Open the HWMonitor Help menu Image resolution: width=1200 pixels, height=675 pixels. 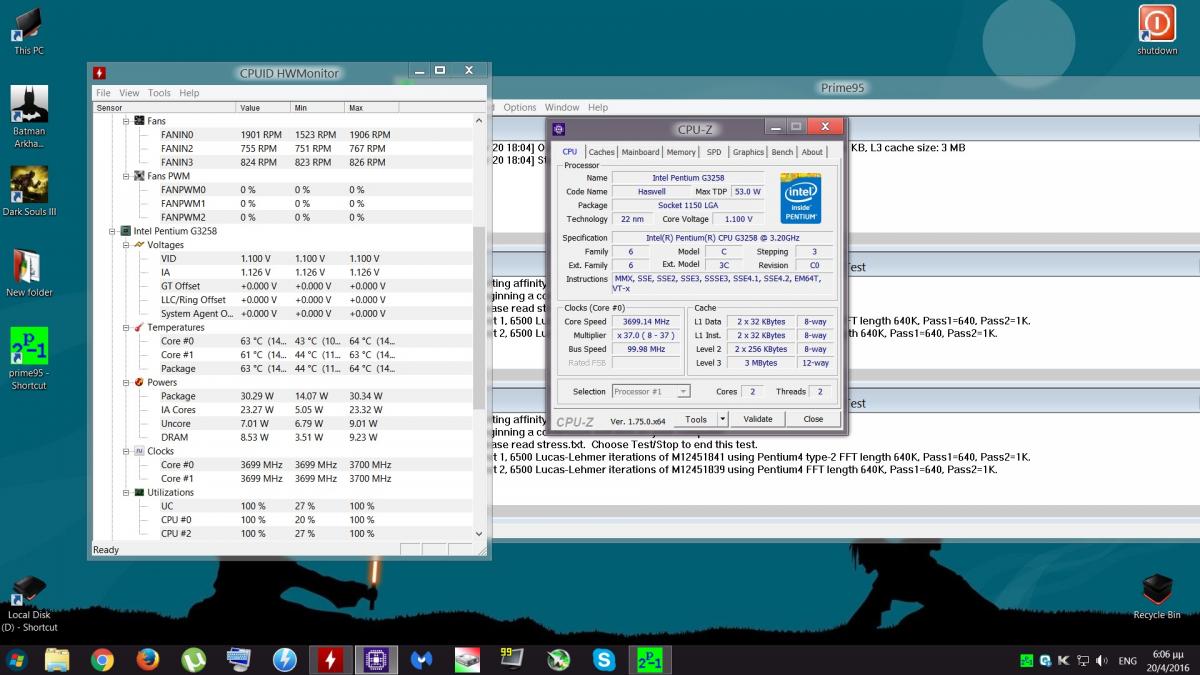pyautogui.click(x=189, y=93)
